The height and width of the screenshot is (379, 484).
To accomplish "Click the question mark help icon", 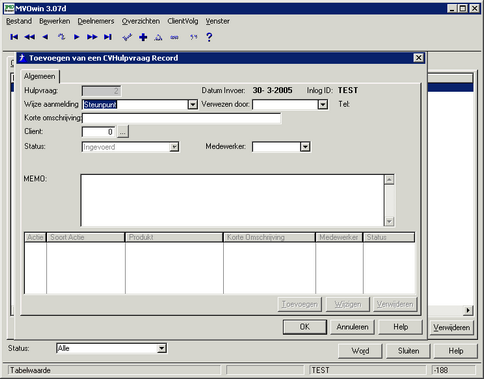I will click(209, 37).
